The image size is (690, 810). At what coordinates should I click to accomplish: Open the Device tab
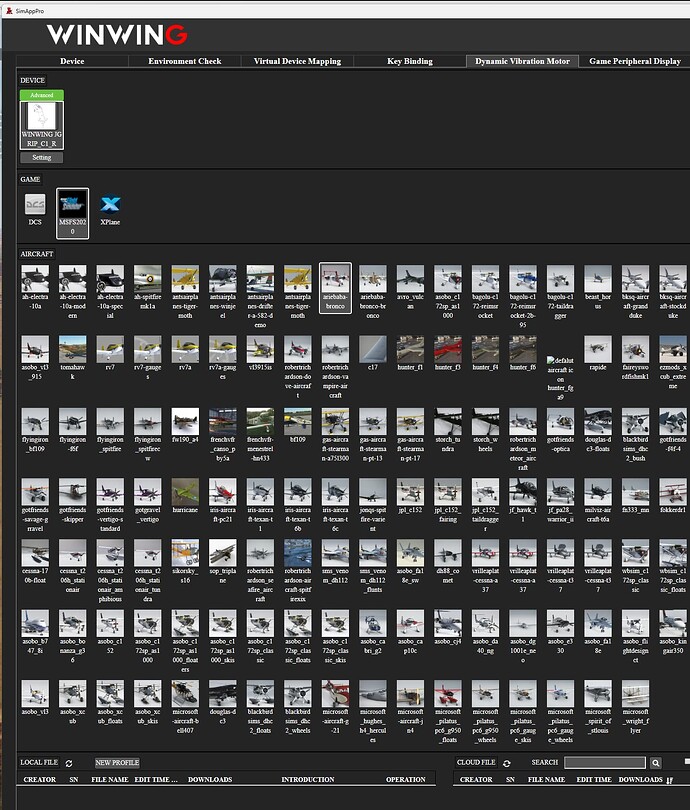(72, 61)
